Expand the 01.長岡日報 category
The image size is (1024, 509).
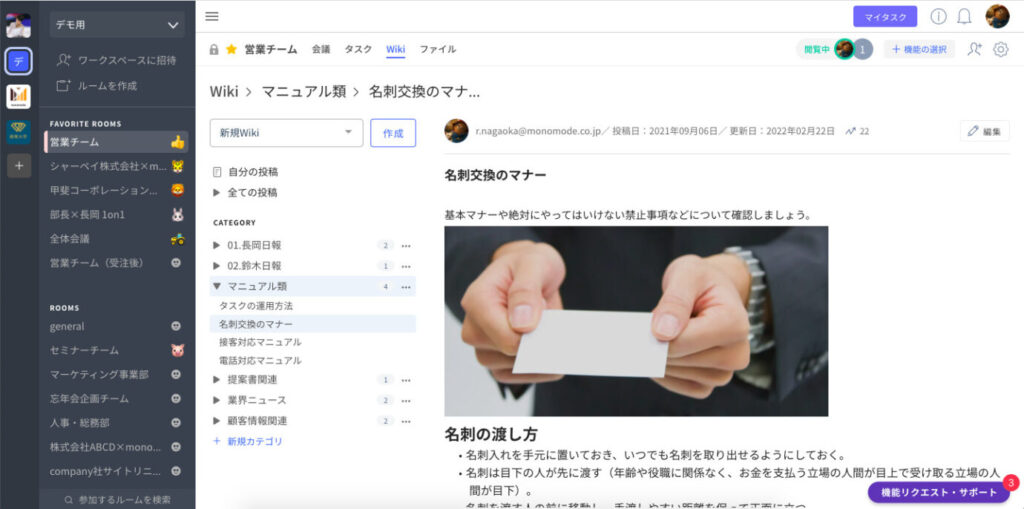click(x=217, y=246)
